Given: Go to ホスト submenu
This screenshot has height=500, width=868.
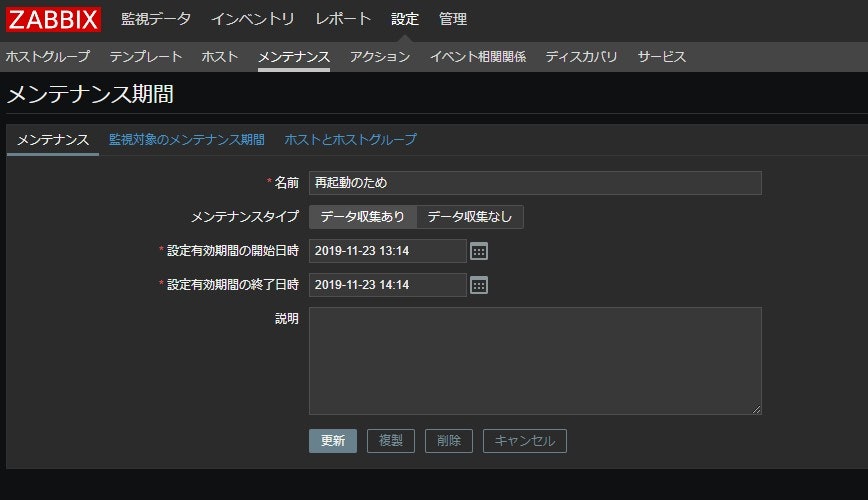Looking at the screenshot, I should point(220,56).
